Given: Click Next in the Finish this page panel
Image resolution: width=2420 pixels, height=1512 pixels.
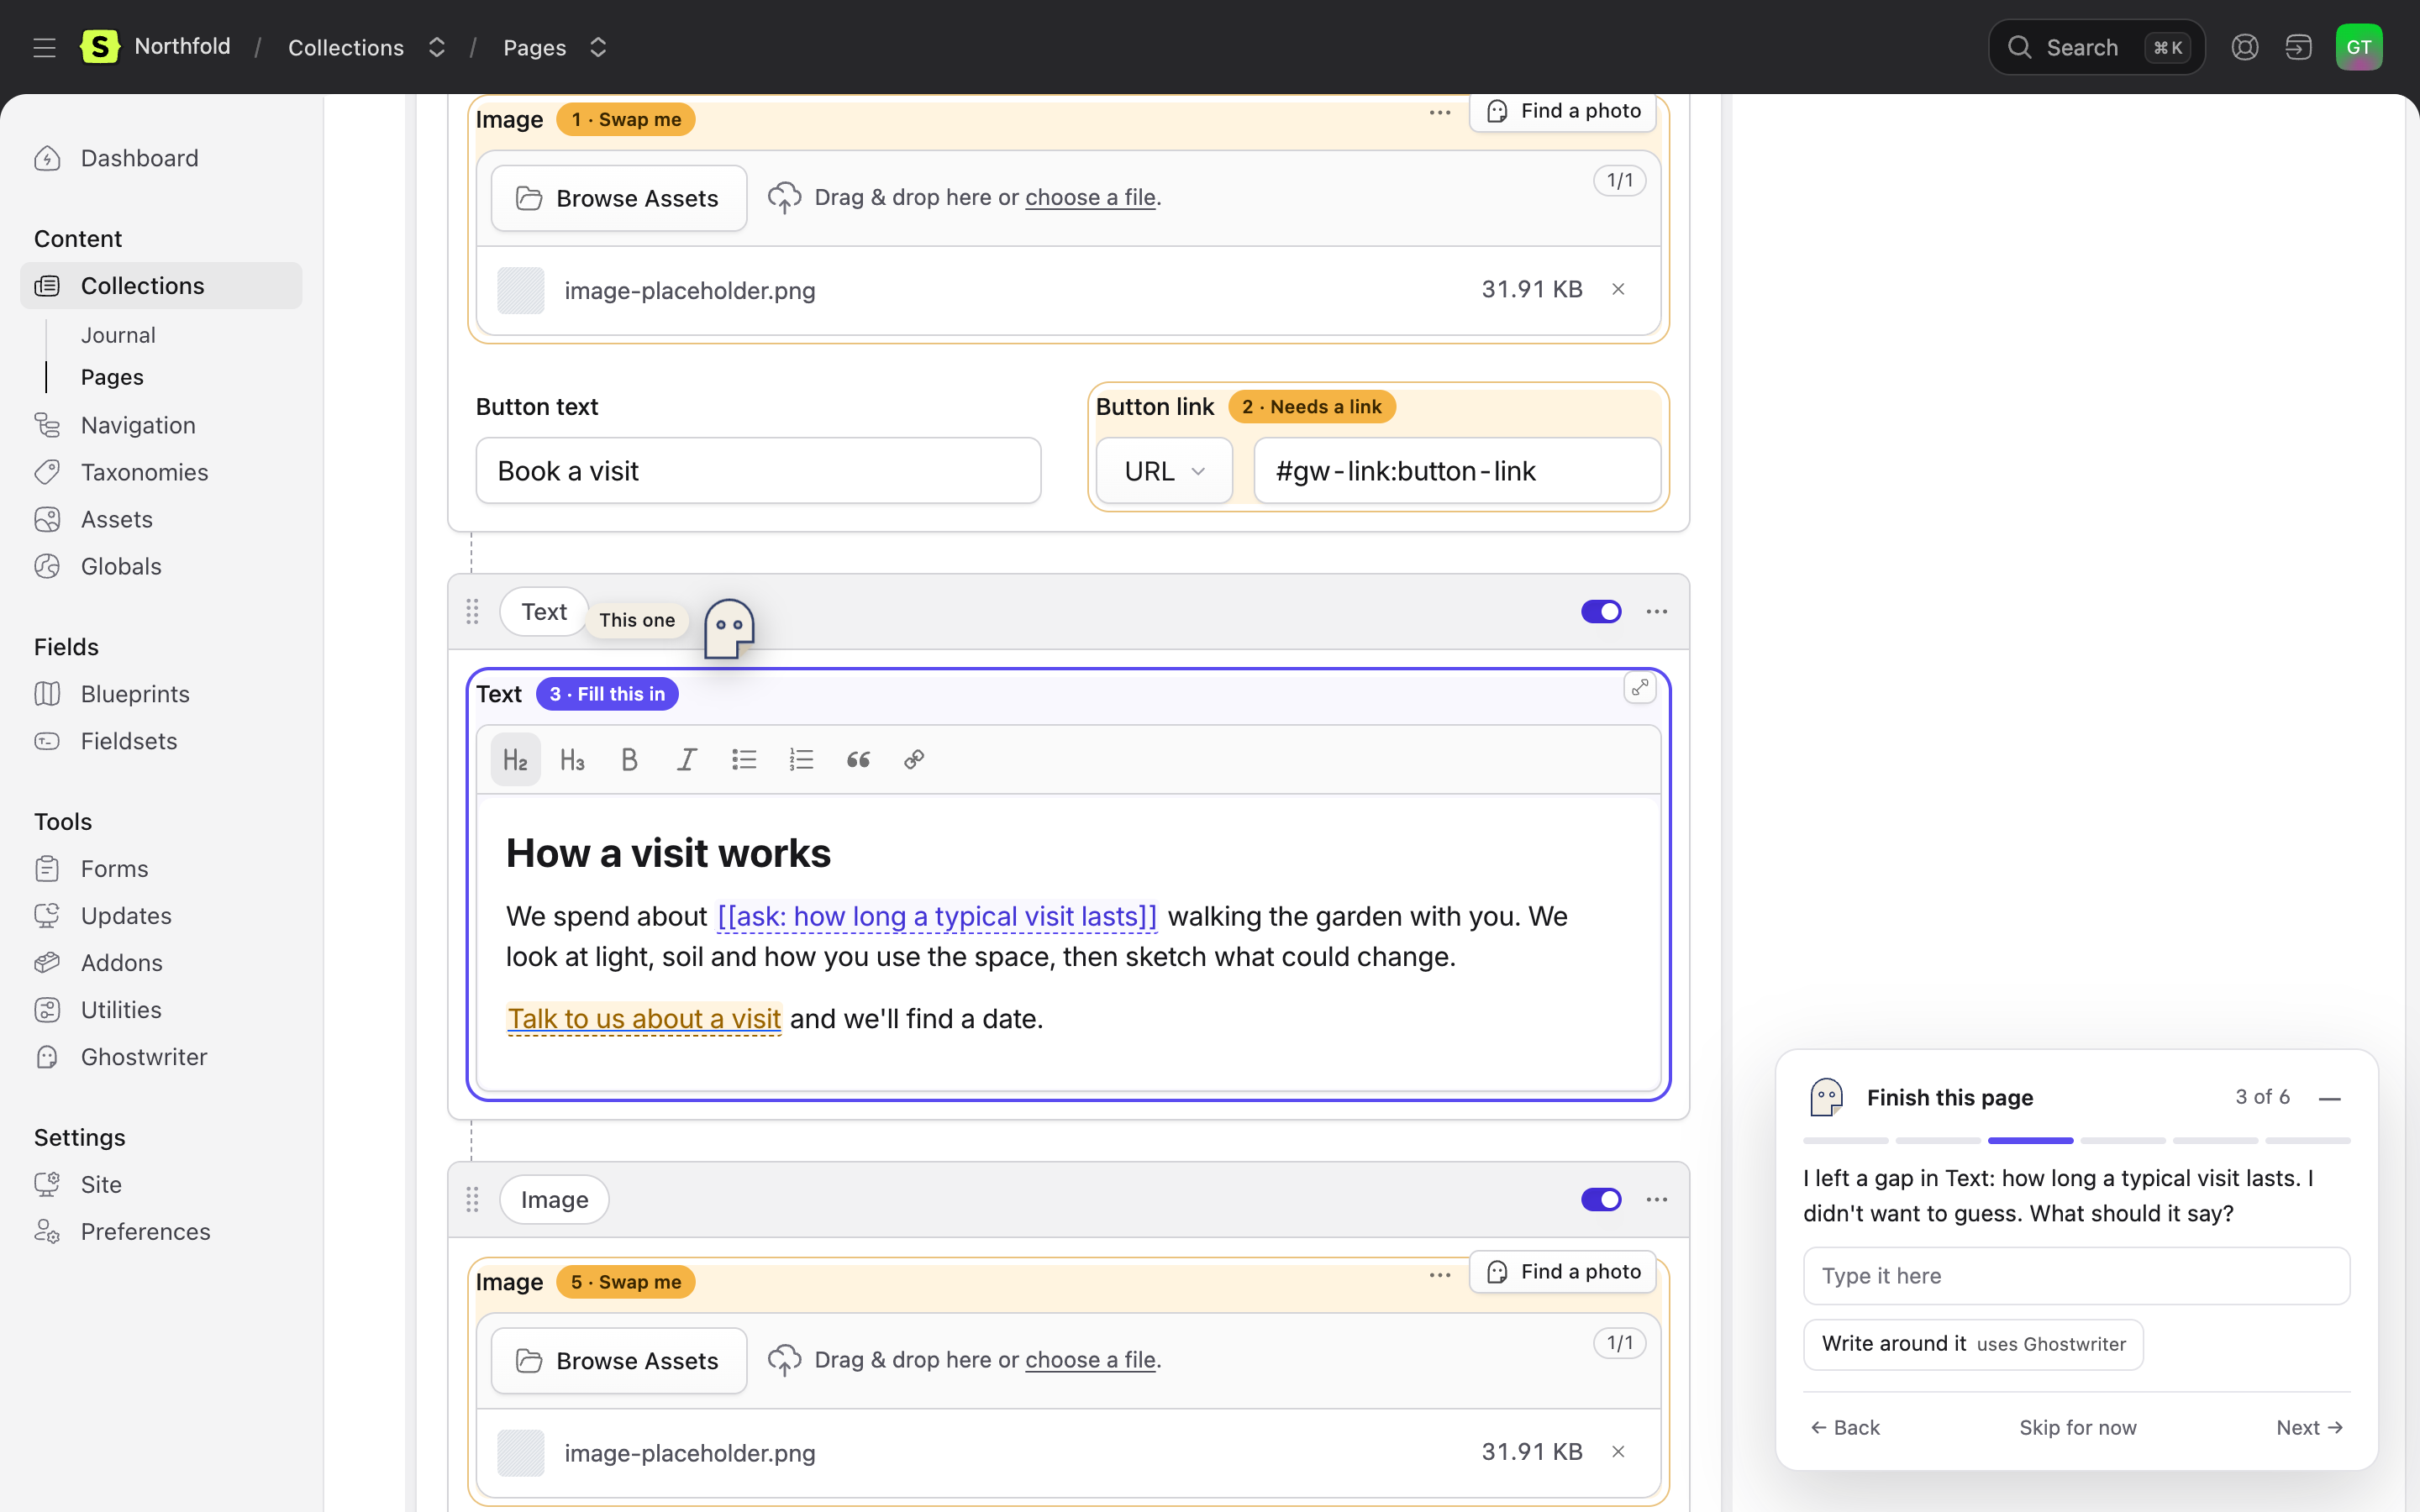Looking at the screenshot, I should 2310,1428.
